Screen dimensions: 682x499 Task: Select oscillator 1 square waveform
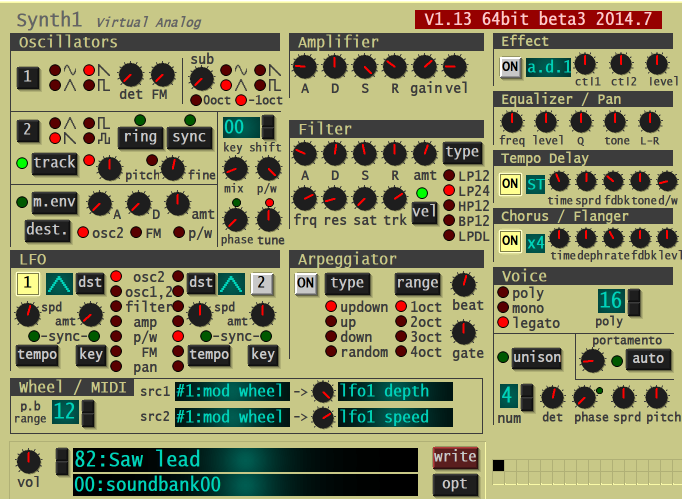89,85
